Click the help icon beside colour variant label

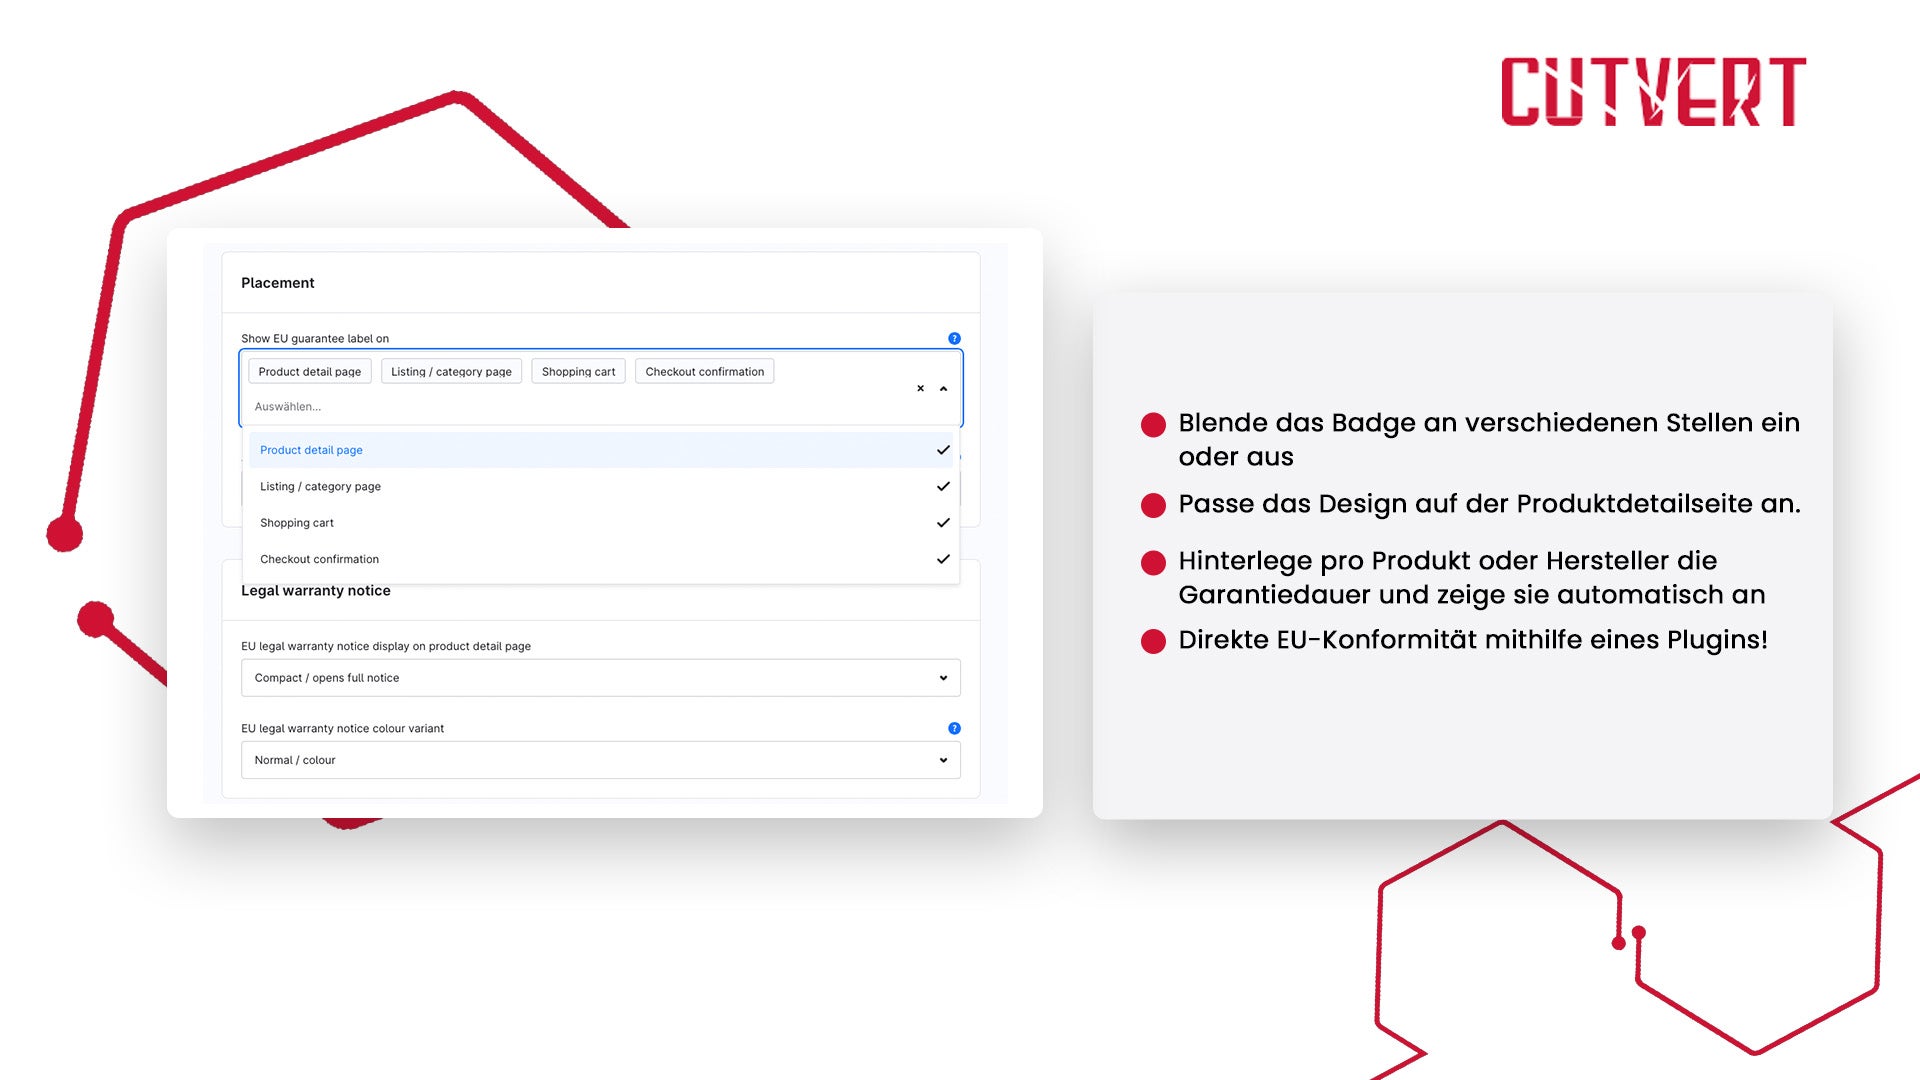click(954, 728)
